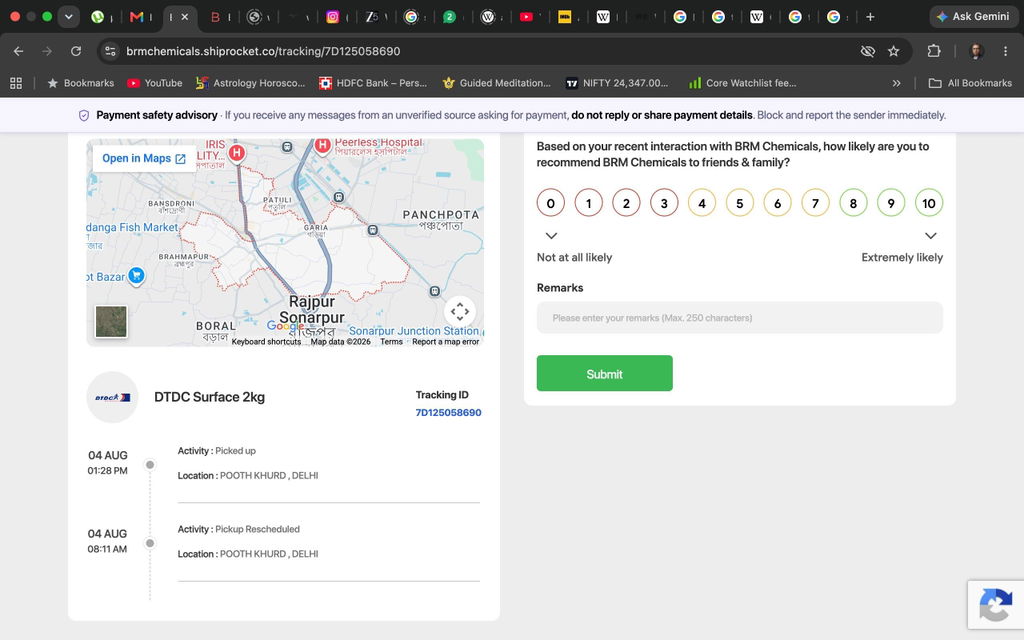Image resolution: width=1024 pixels, height=640 pixels.
Task: Select rating 8 for recommendation
Action: 853,203
